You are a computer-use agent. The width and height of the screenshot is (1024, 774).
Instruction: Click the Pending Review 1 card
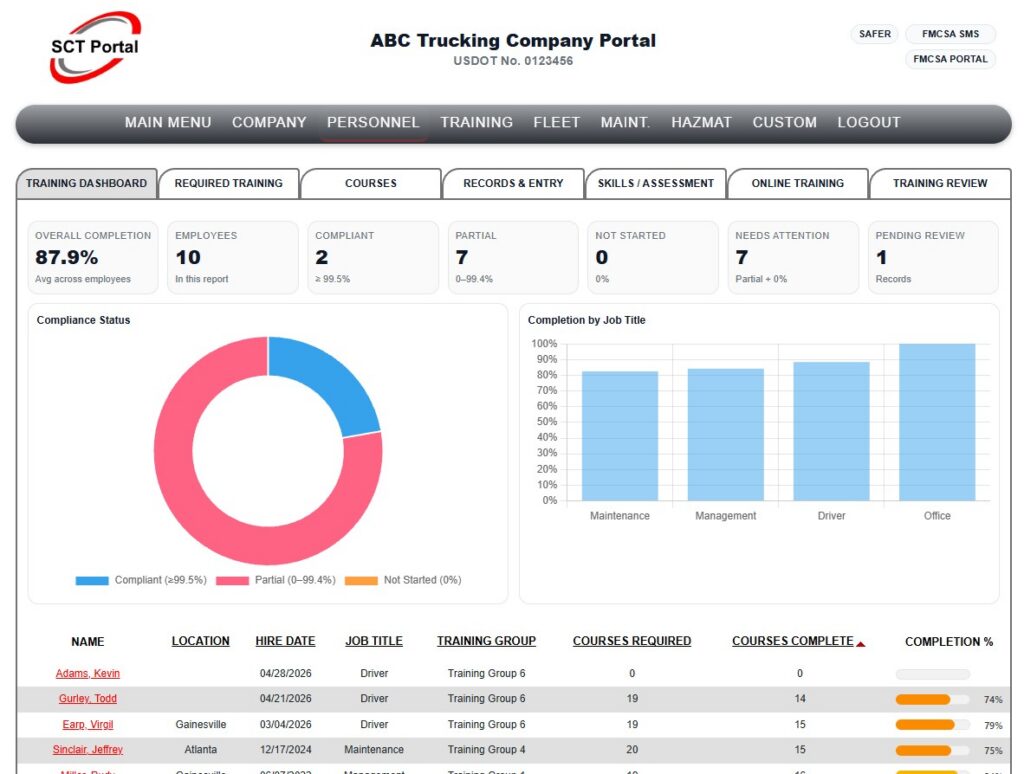coord(933,257)
